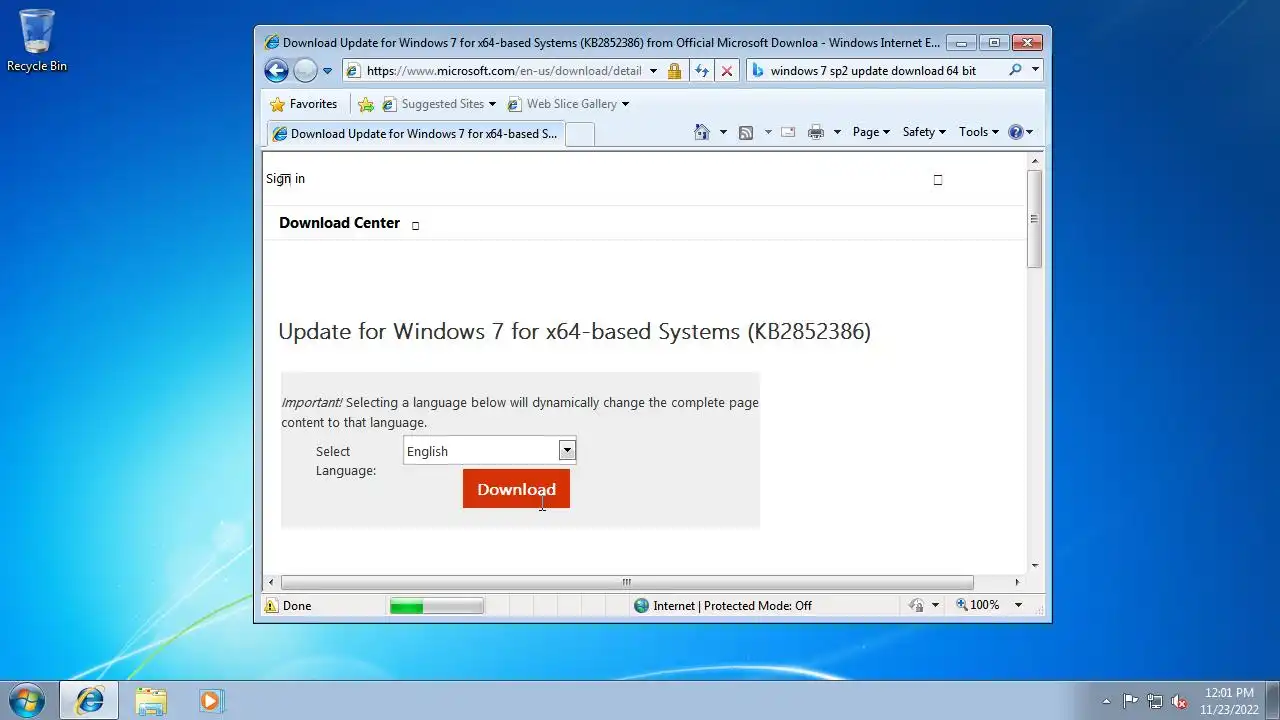Open the zoom level dropdown arrow
Image resolution: width=1280 pixels, height=720 pixels.
(1019, 606)
